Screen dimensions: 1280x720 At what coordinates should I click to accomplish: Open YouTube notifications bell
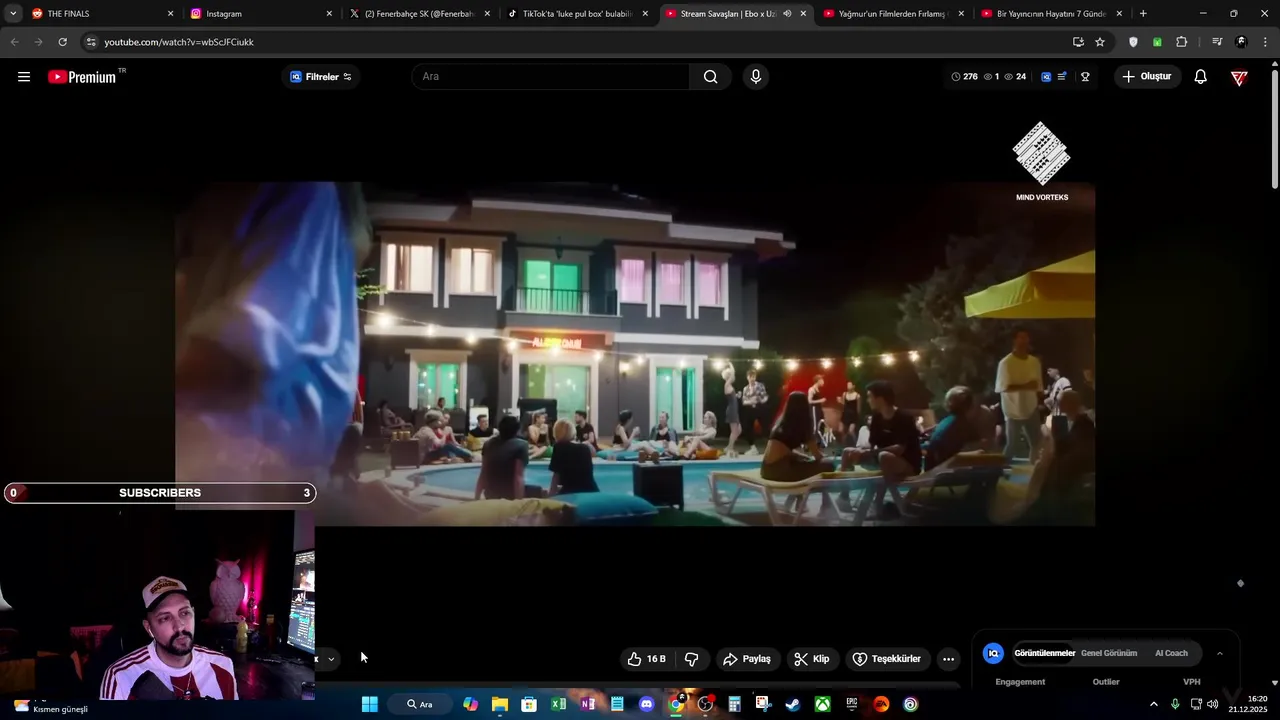pyautogui.click(x=1201, y=77)
